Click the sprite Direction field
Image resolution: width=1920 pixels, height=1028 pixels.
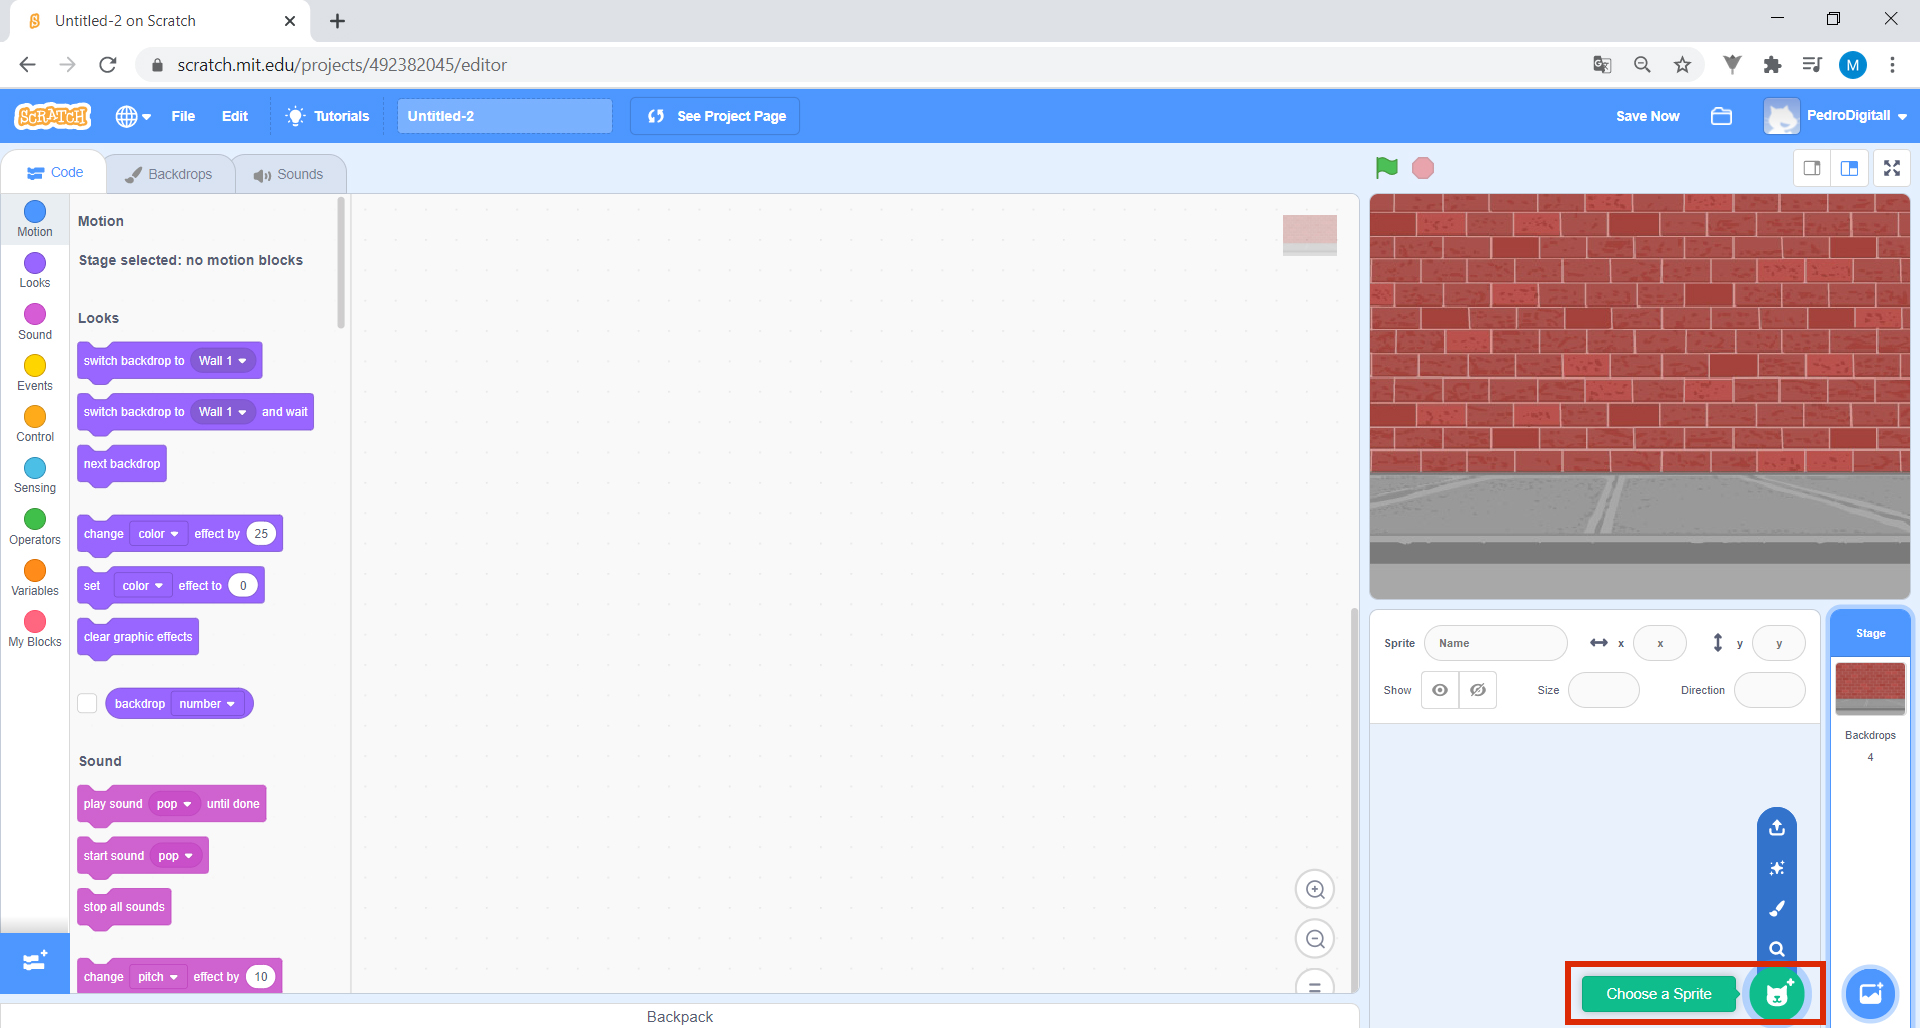click(1770, 690)
